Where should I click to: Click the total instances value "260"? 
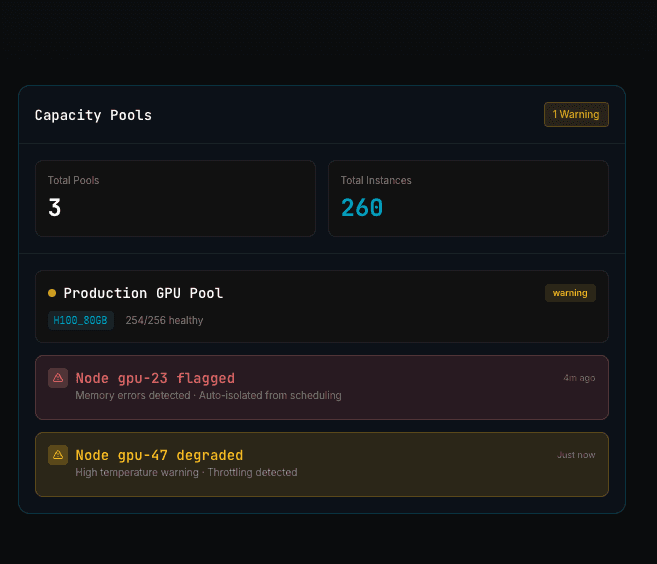362,208
